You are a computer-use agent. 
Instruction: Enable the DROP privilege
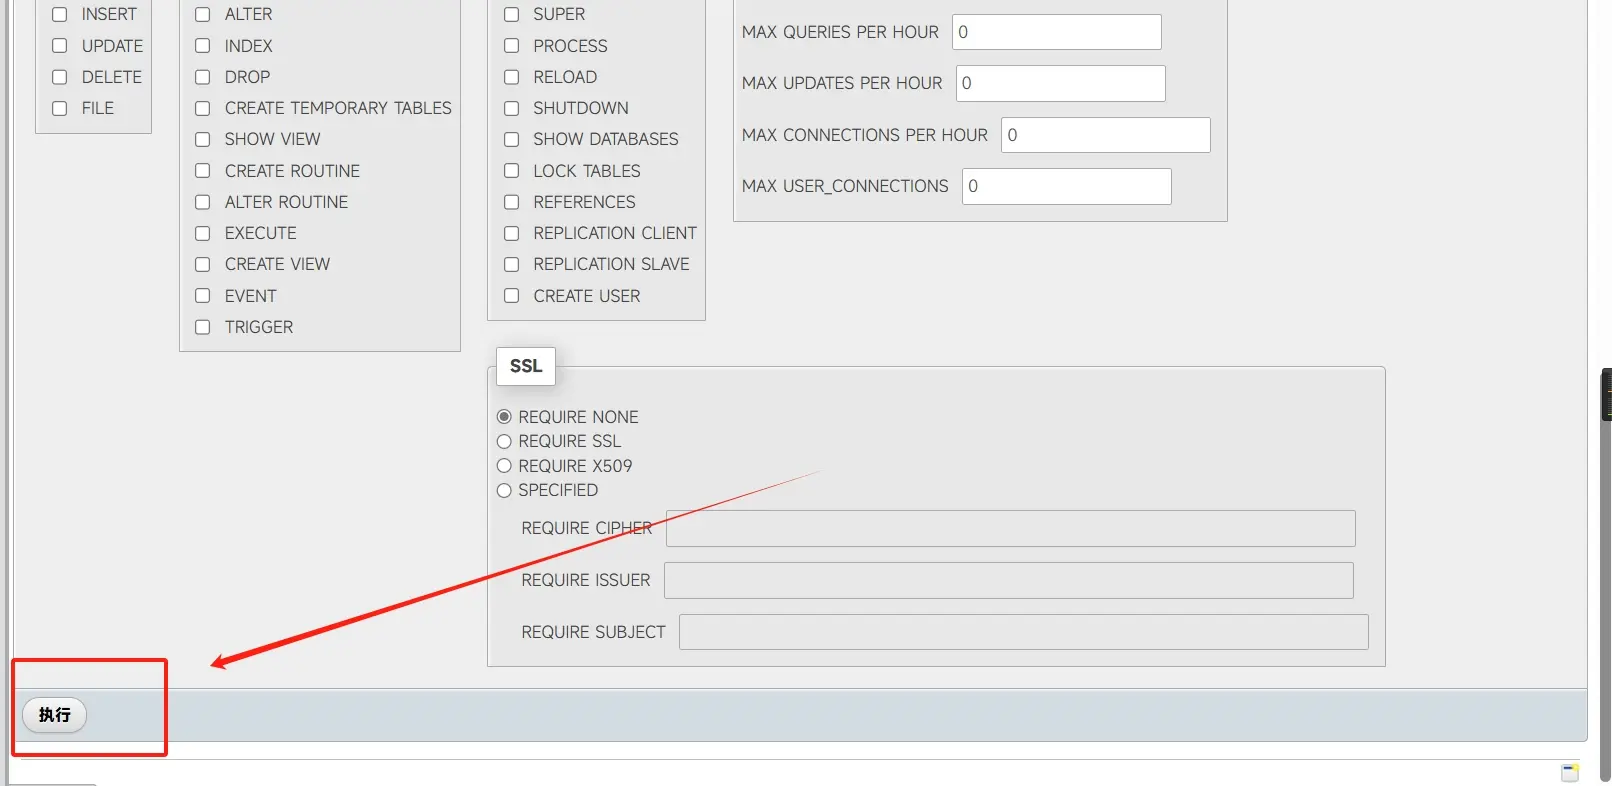(x=203, y=77)
